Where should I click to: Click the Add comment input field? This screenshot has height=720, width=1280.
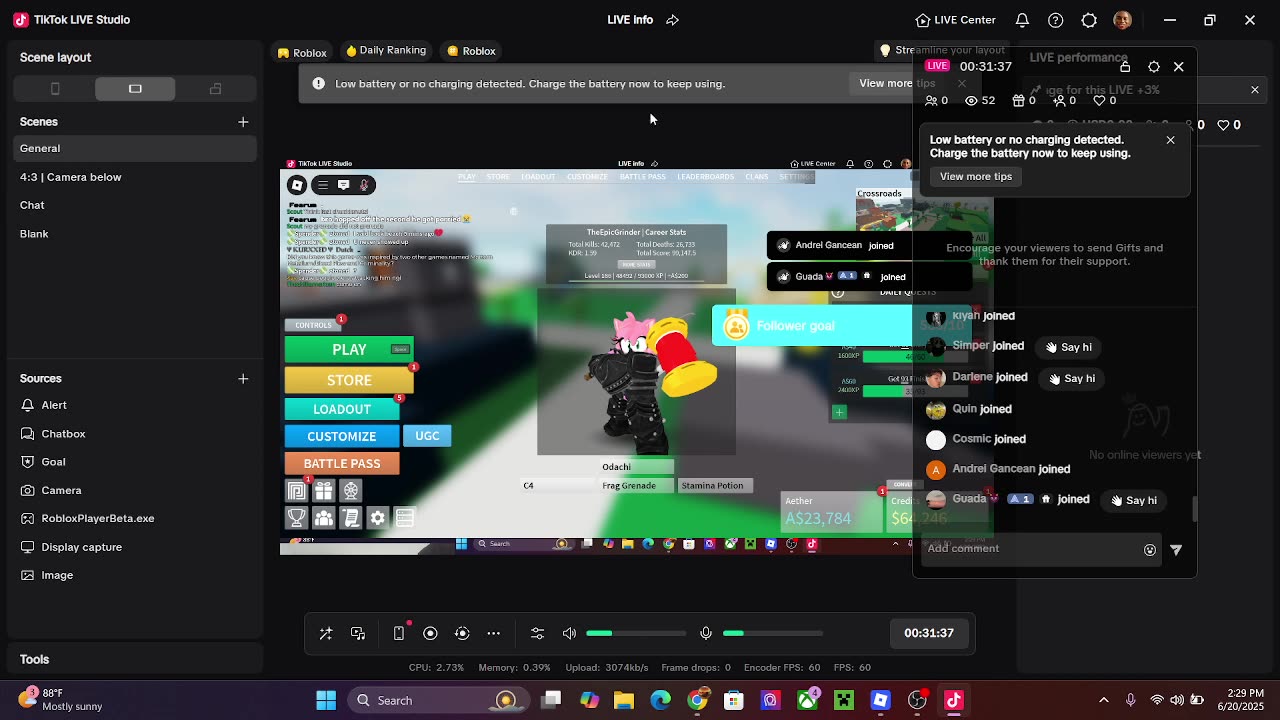pyautogui.click(x=1030, y=549)
